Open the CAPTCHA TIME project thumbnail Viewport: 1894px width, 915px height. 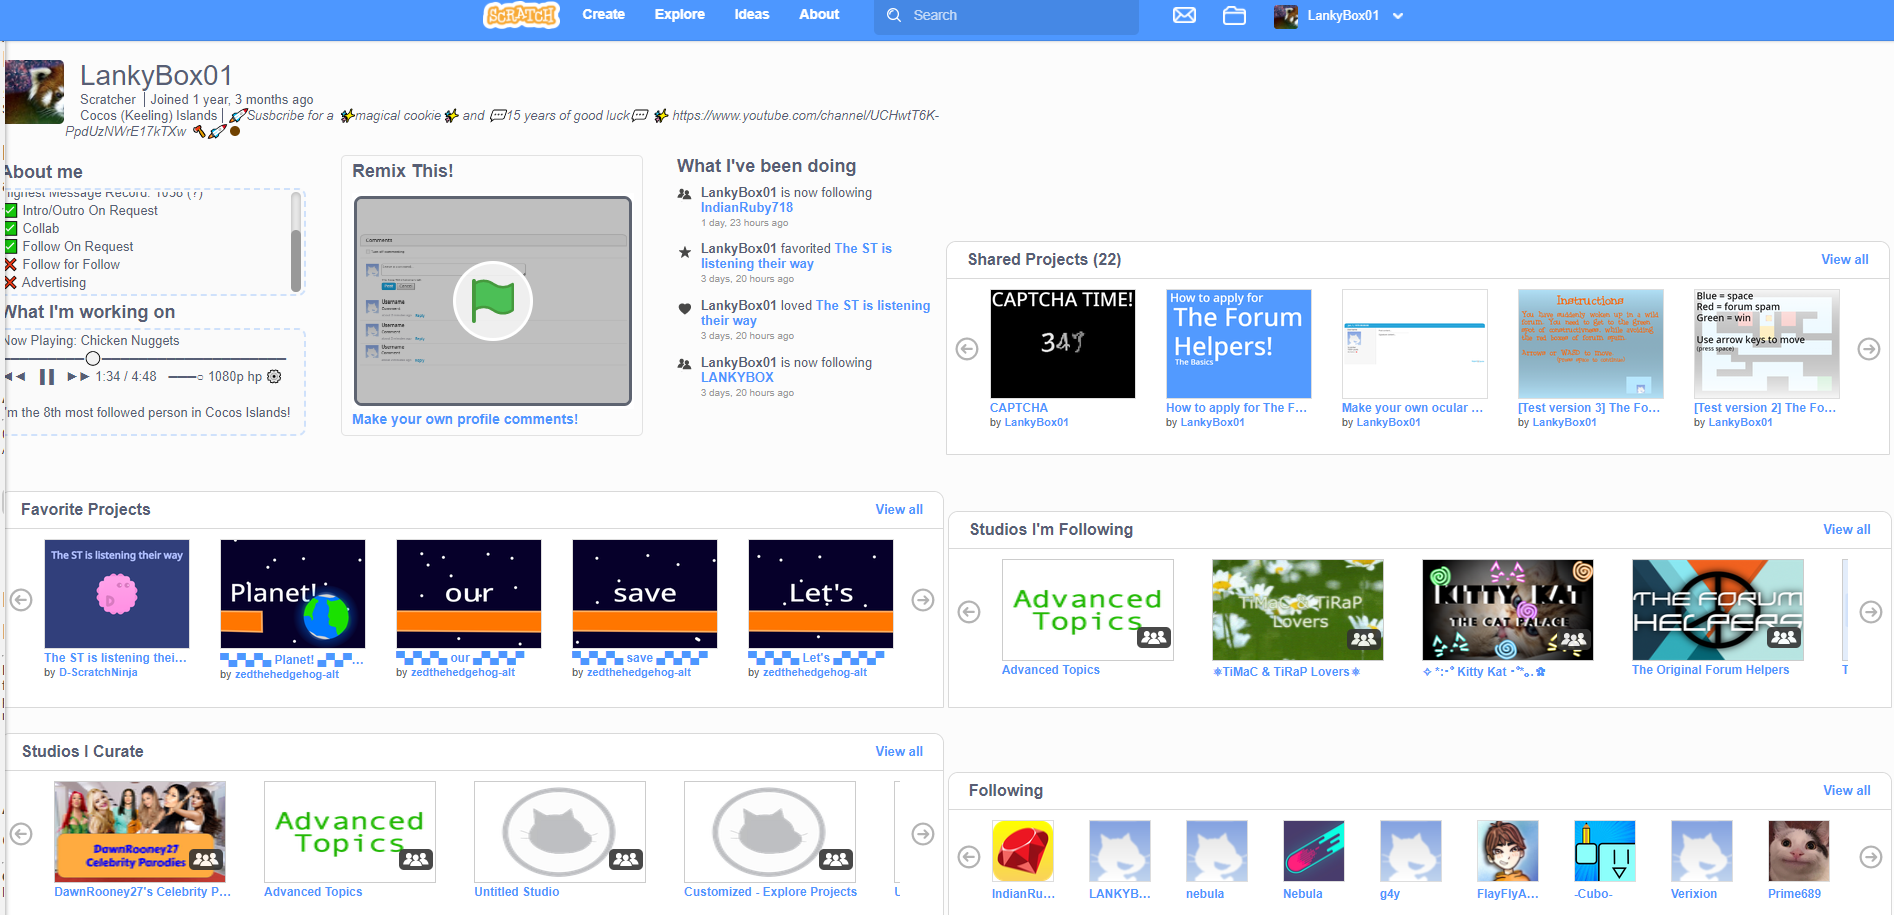1062,343
